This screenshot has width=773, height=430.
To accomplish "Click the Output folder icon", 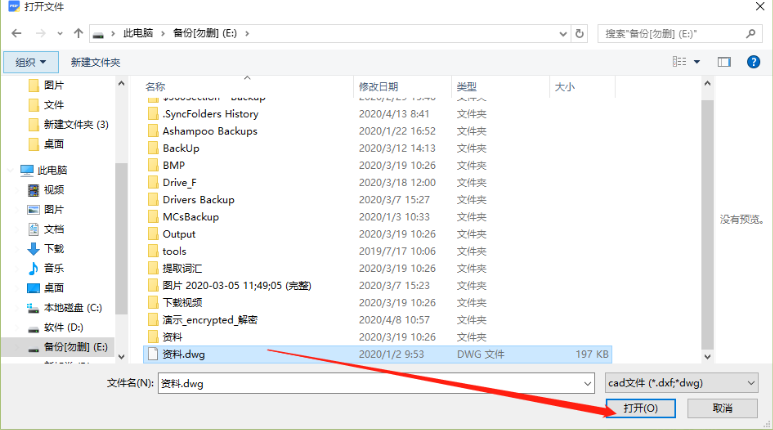I will coord(153,234).
